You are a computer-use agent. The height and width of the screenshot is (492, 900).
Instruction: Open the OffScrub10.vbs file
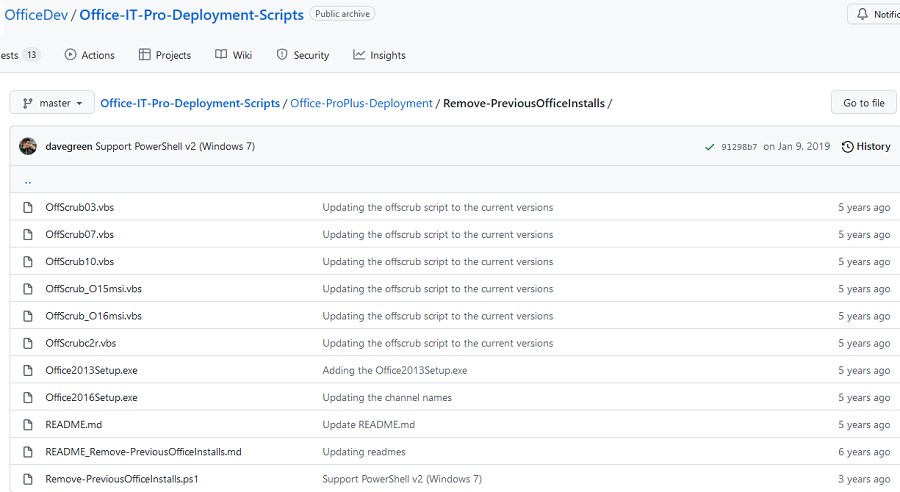[79, 261]
